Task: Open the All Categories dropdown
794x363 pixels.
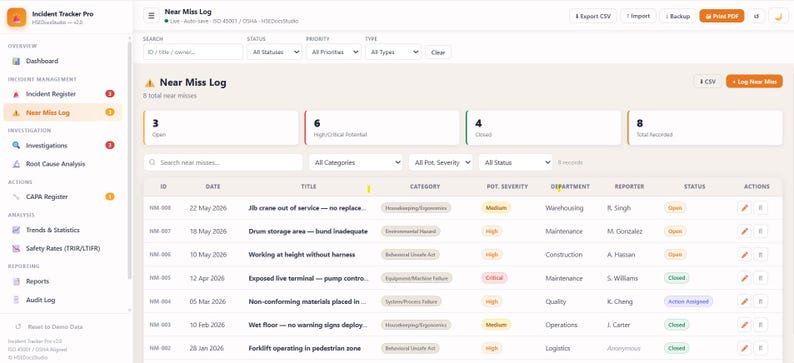Action: click(x=355, y=163)
